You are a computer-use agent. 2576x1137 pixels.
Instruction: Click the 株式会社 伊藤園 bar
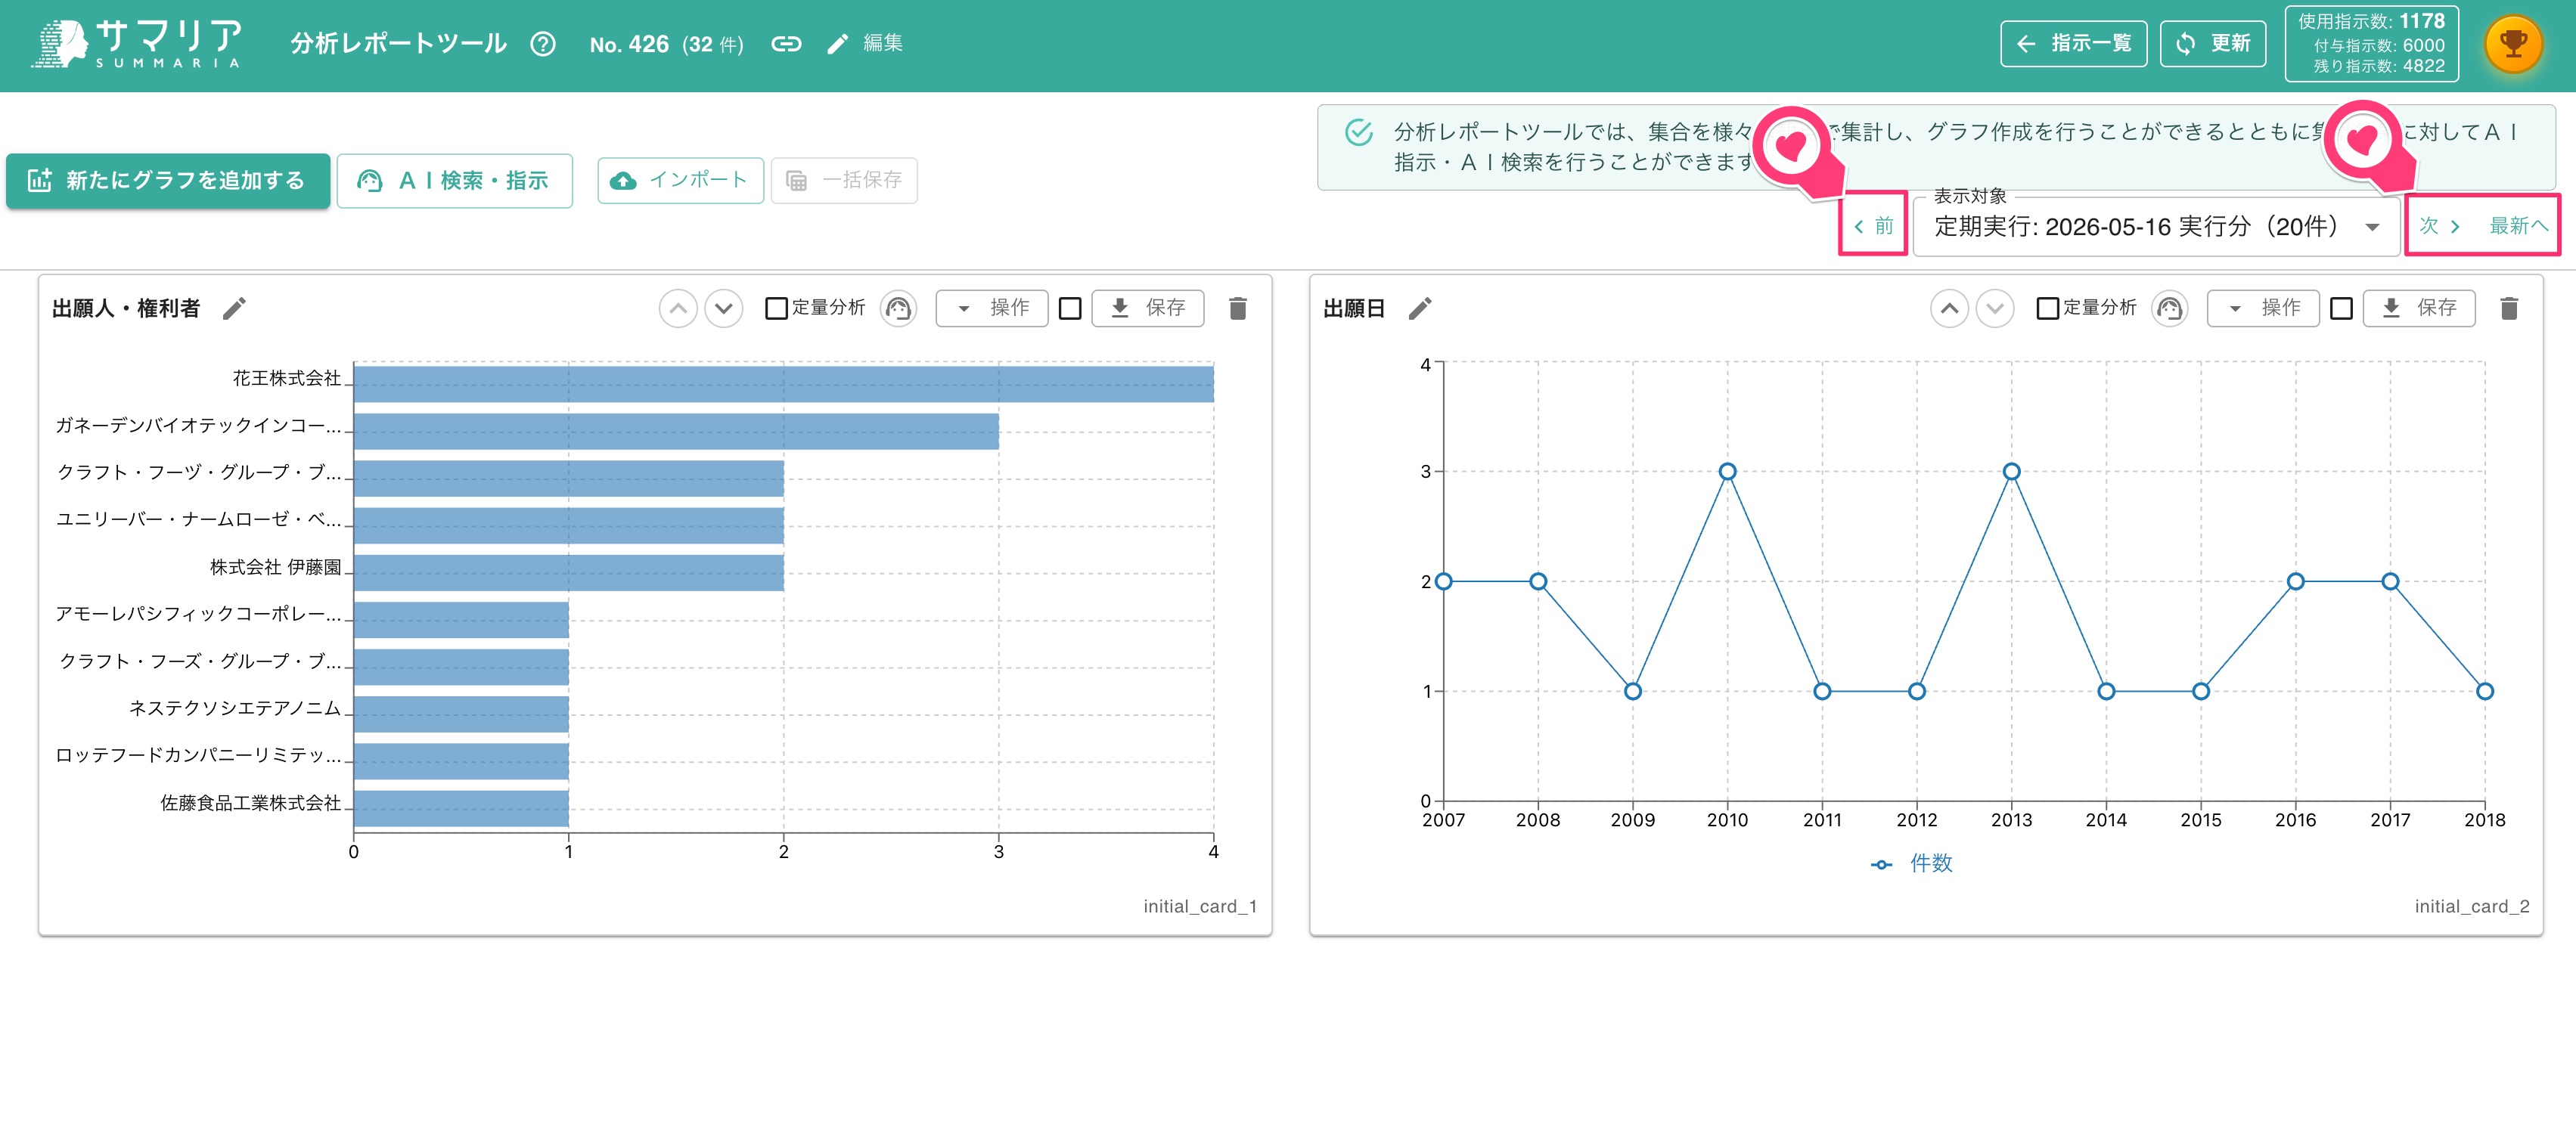569,572
